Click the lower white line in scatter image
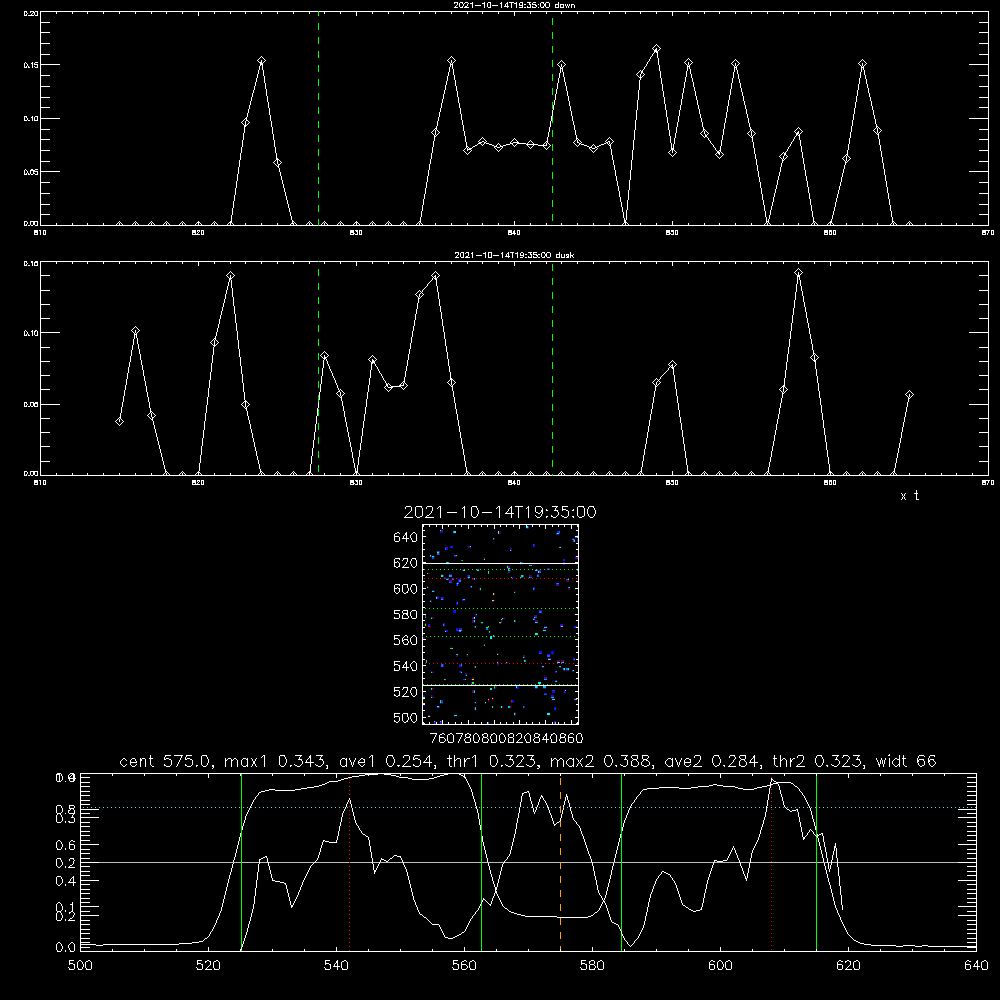The width and height of the screenshot is (1000, 1000). (500, 685)
